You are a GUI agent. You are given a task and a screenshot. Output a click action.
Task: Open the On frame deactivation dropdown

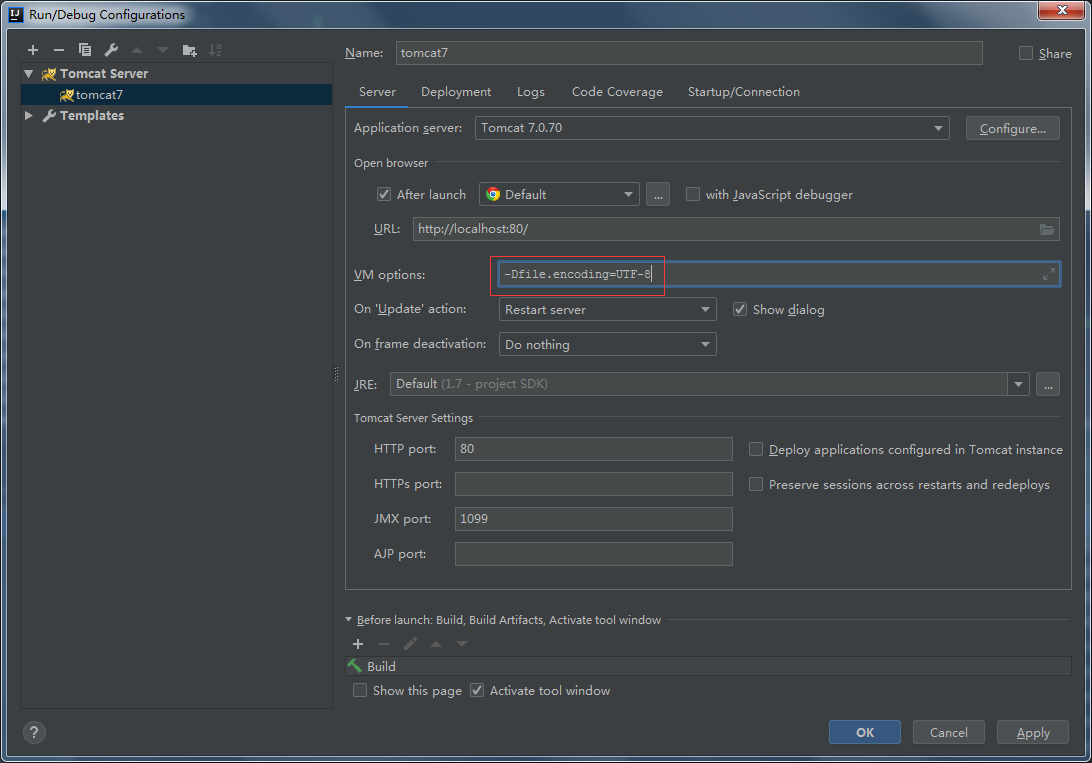[607, 344]
